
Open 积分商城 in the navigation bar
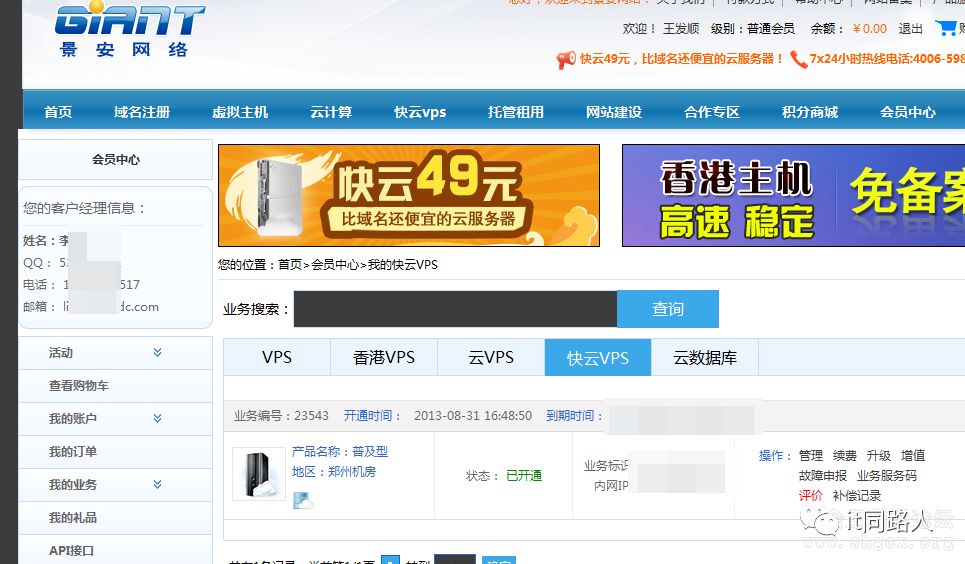(x=810, y=112)
